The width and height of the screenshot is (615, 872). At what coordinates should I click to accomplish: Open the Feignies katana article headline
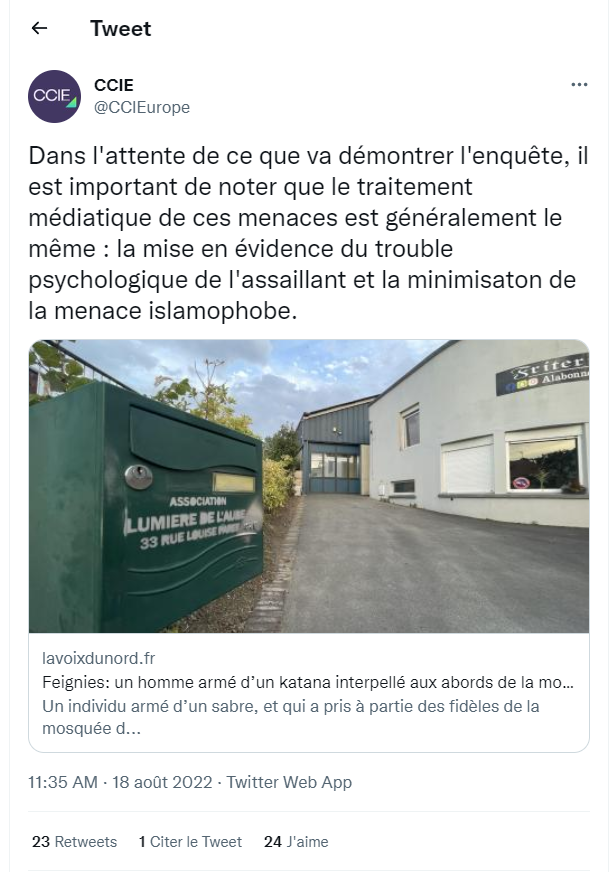[308, 682]
